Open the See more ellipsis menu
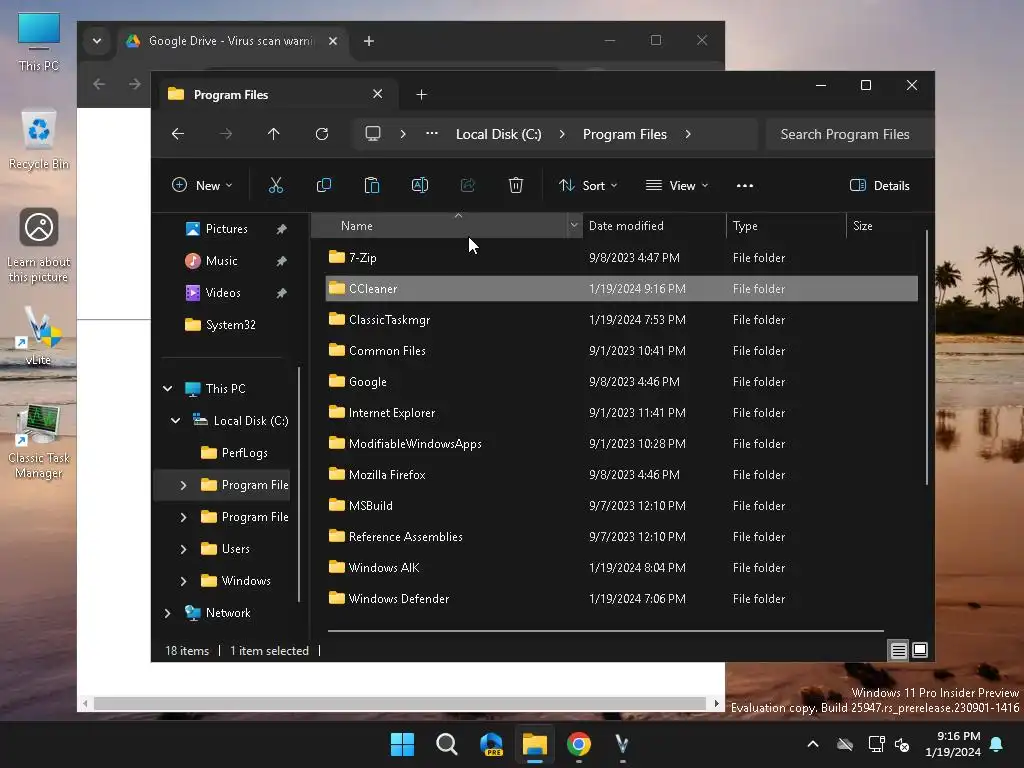Image resolution: width=1024 pixels, height=768 pixels. (744, 185)
